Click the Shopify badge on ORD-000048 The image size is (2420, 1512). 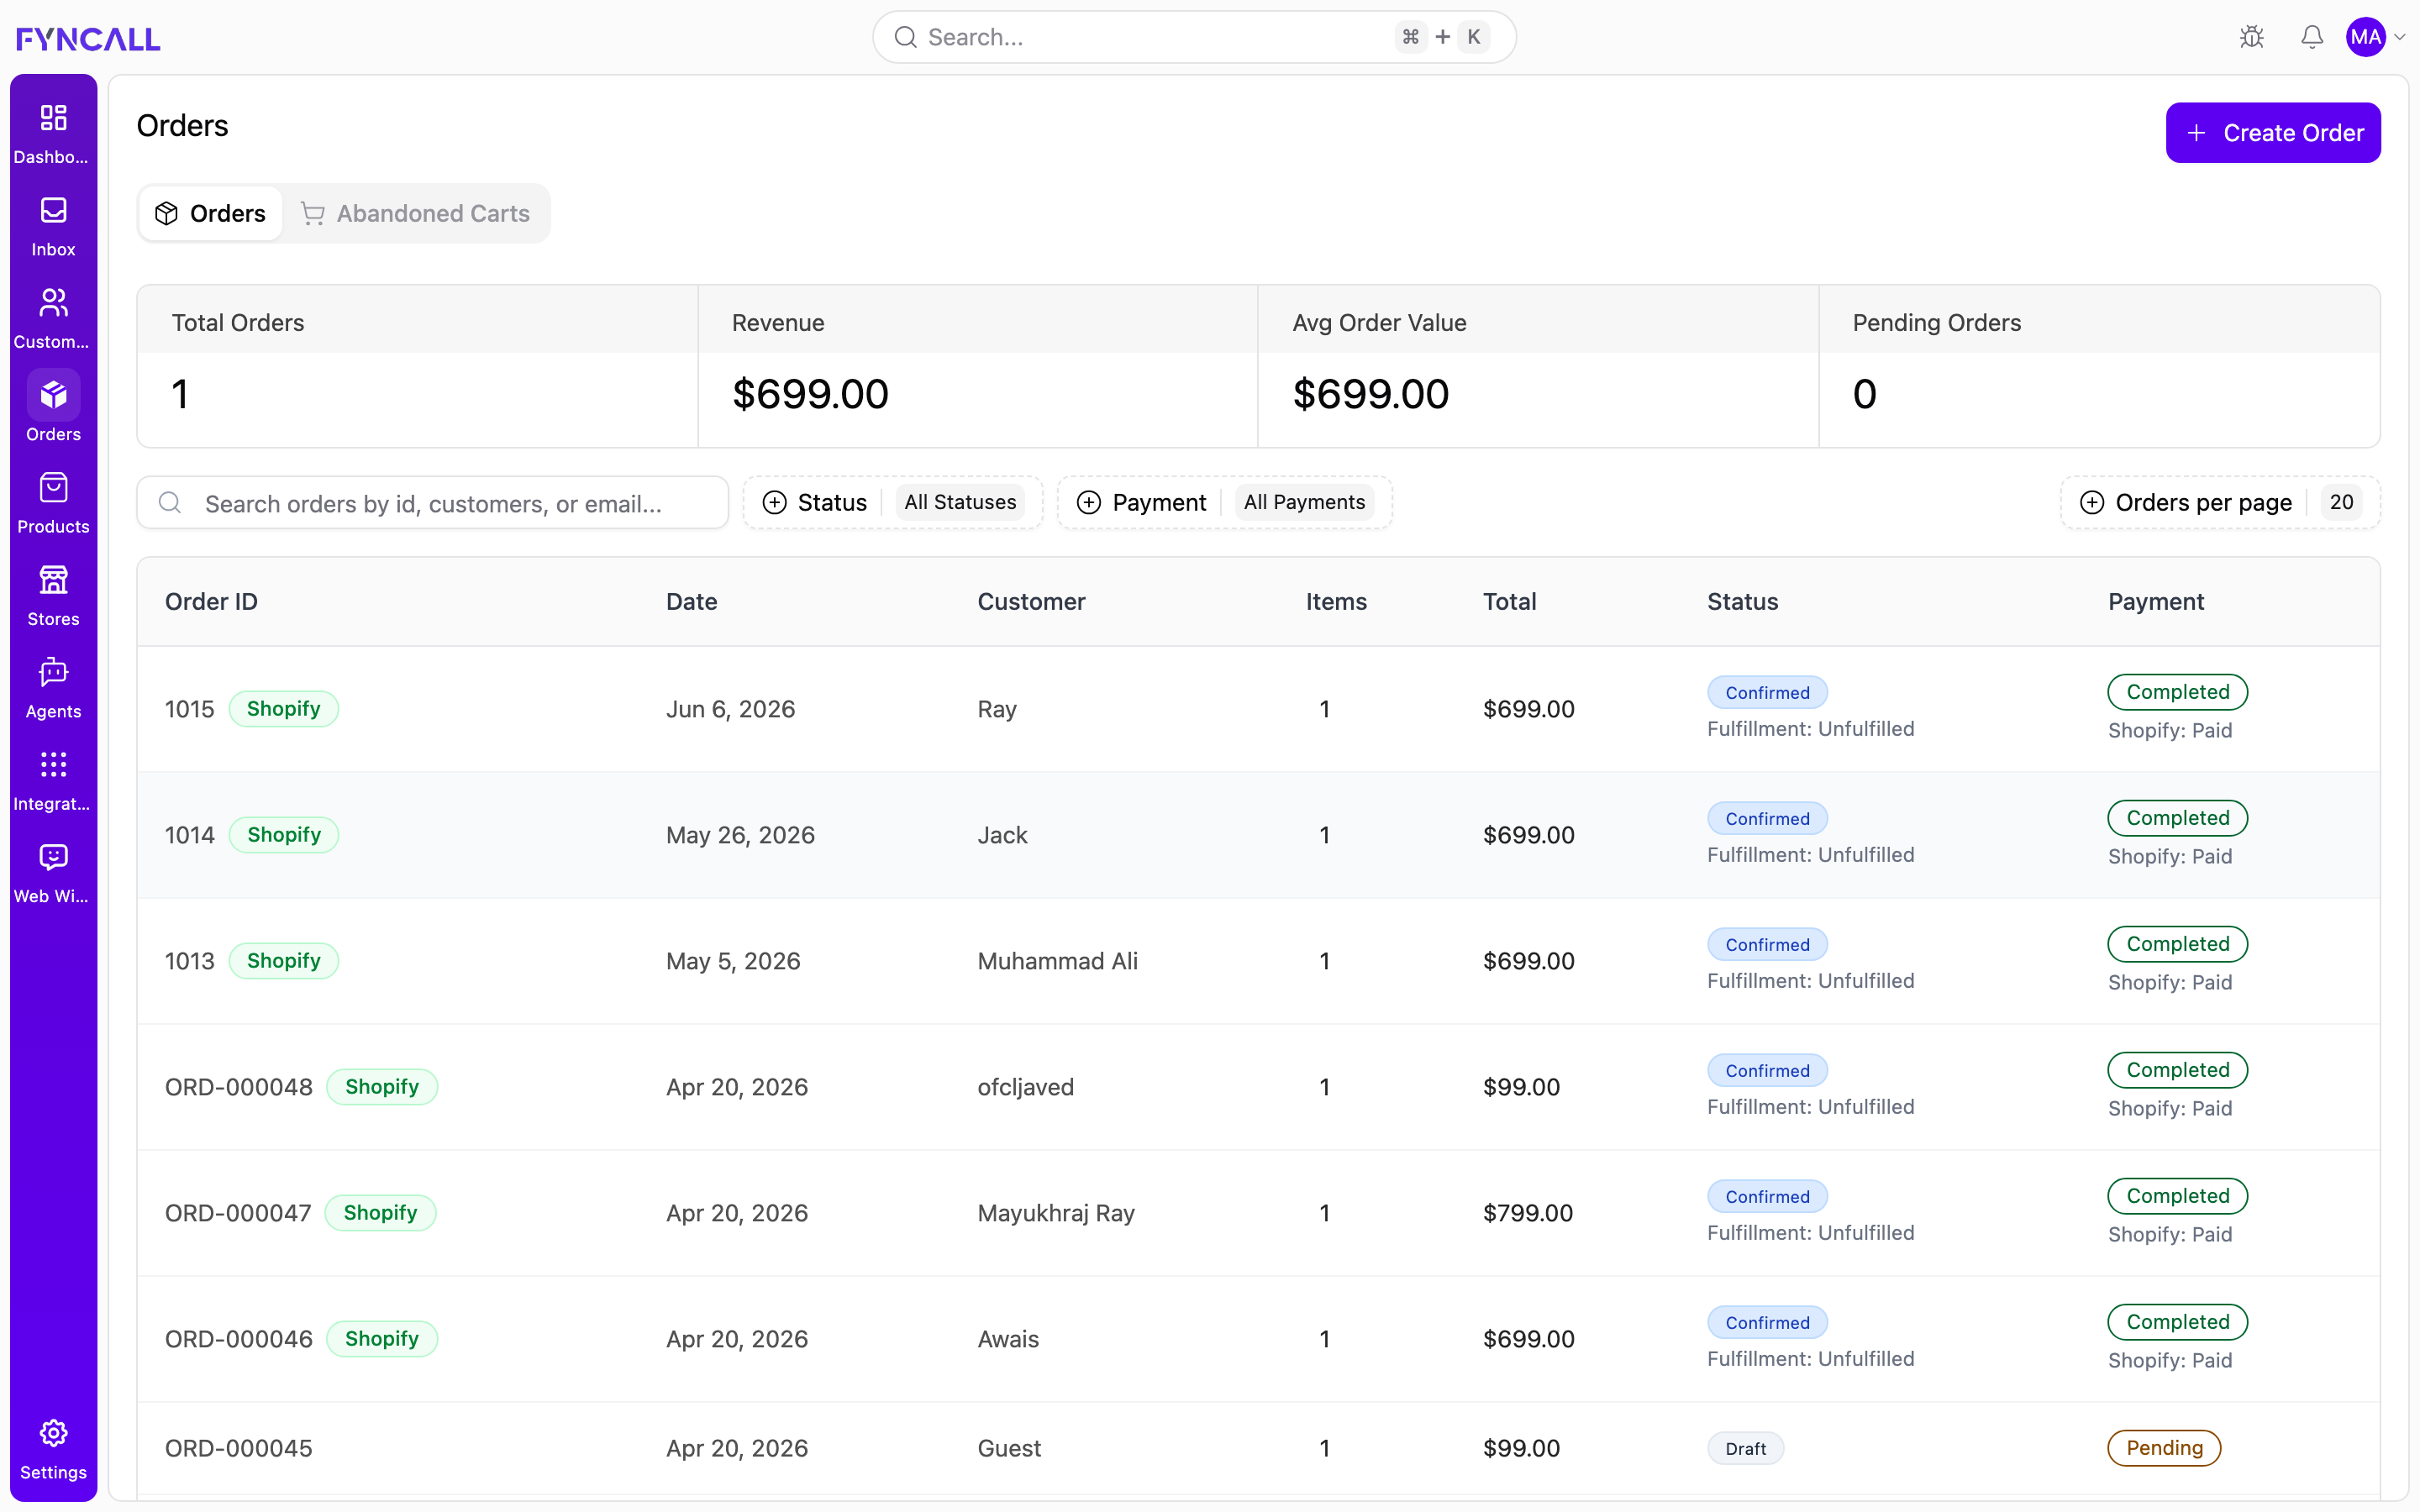click(381, 1086)
